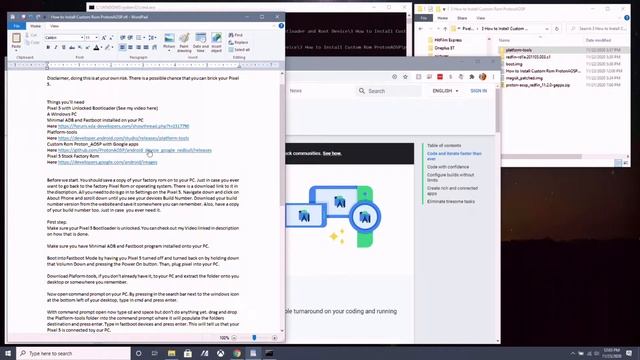The image size is (640, 360).
Task: Switch to the Home tab in WordPad
Action: click(x=36, y=26)
